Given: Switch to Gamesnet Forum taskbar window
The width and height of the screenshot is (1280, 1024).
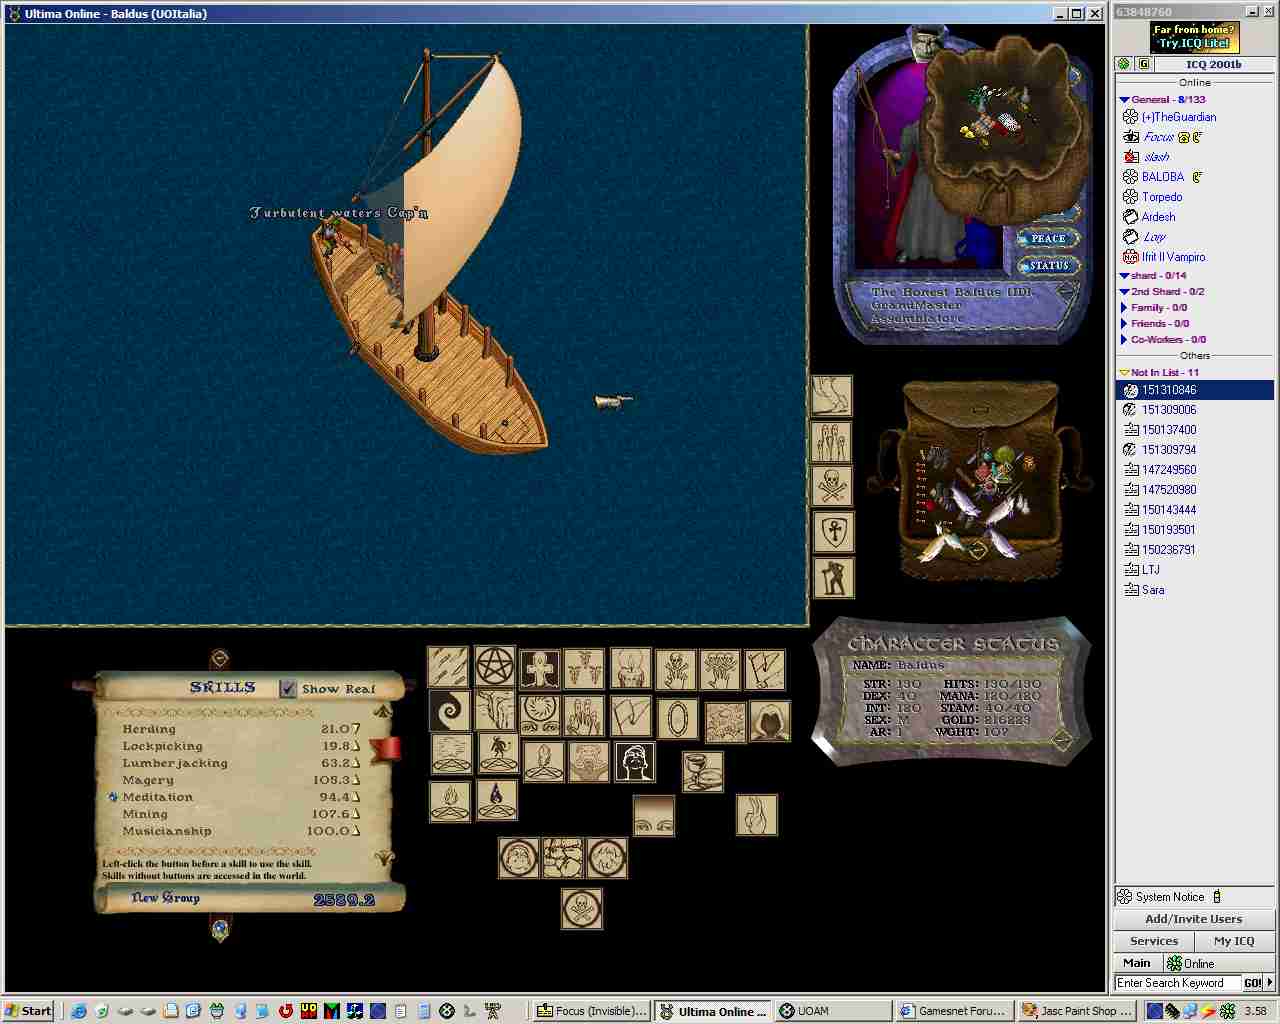Looking at the screenshot, I should 953,1011.
